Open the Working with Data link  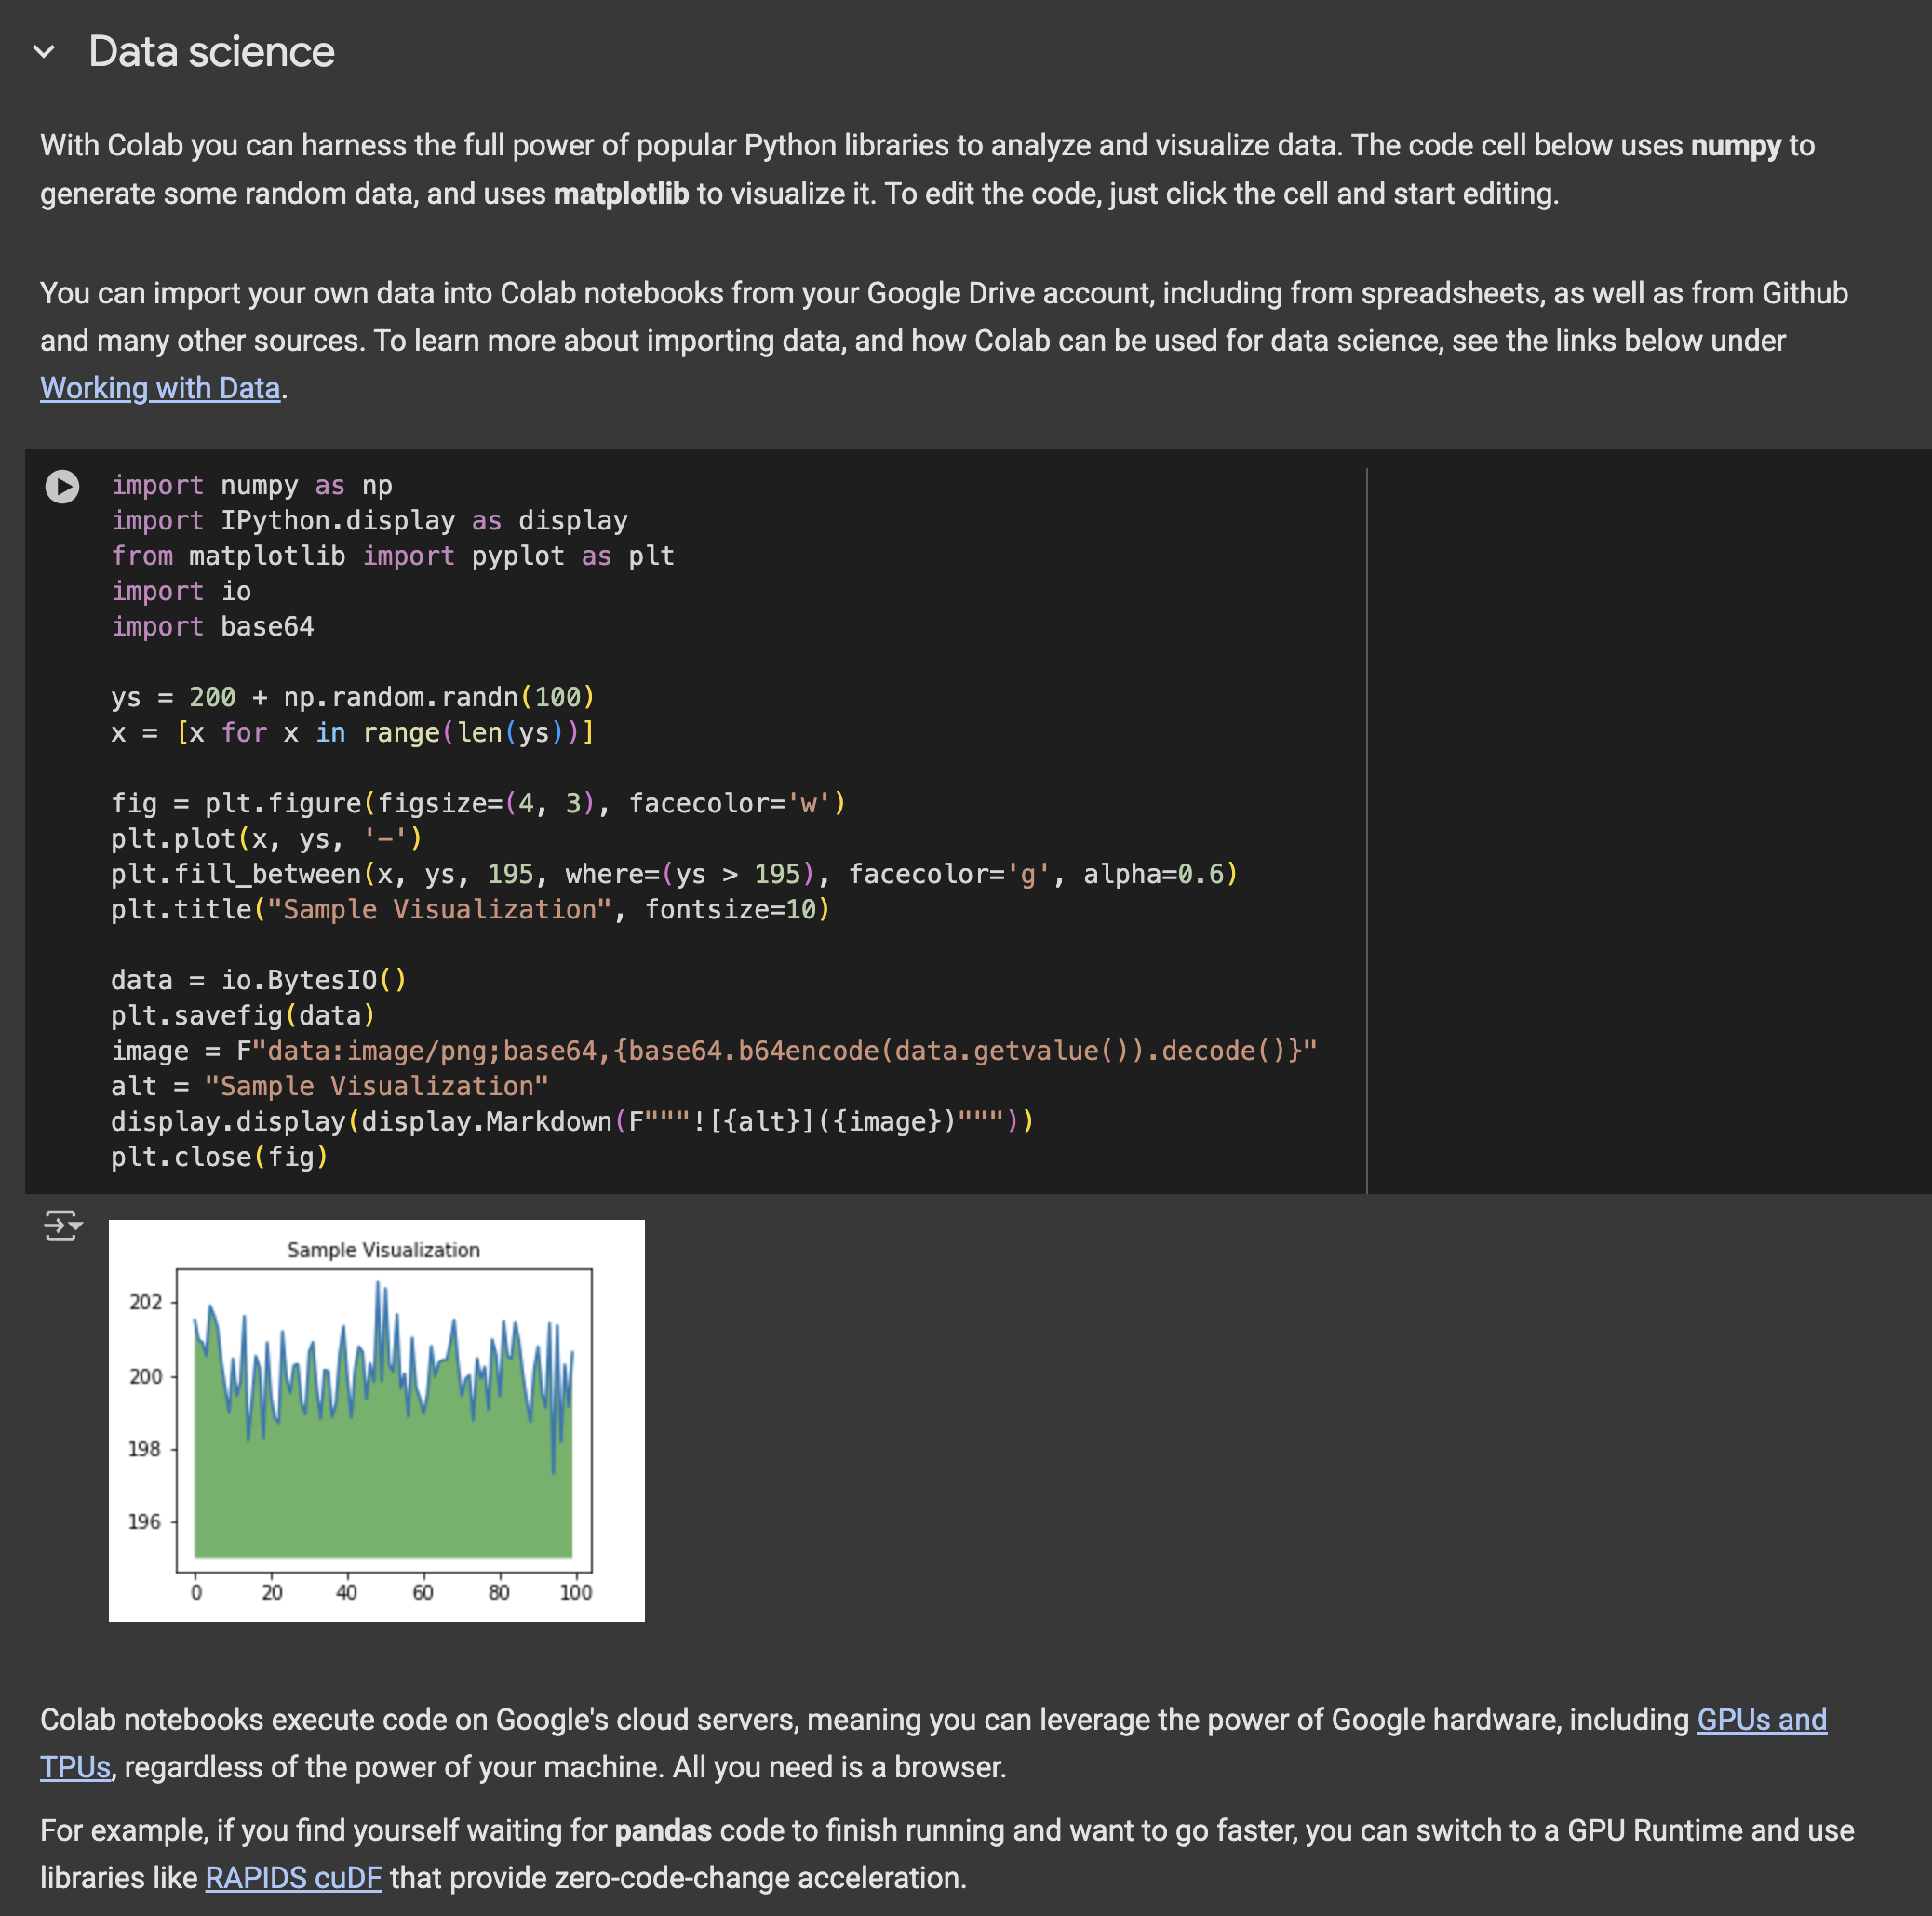tap(160, 388)
